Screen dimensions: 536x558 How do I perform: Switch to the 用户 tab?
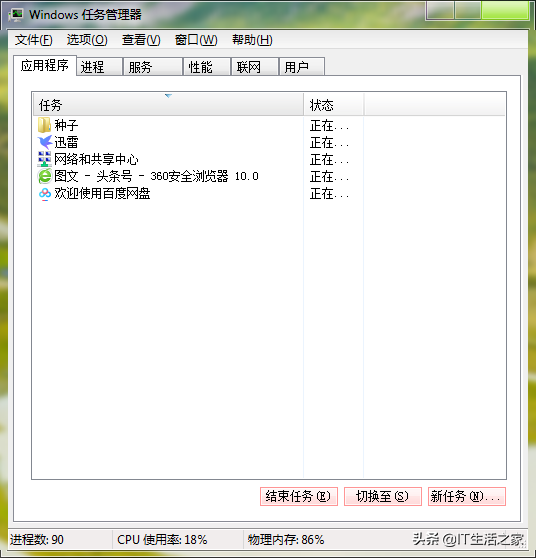pyautogui.click(x=302, y=67)
